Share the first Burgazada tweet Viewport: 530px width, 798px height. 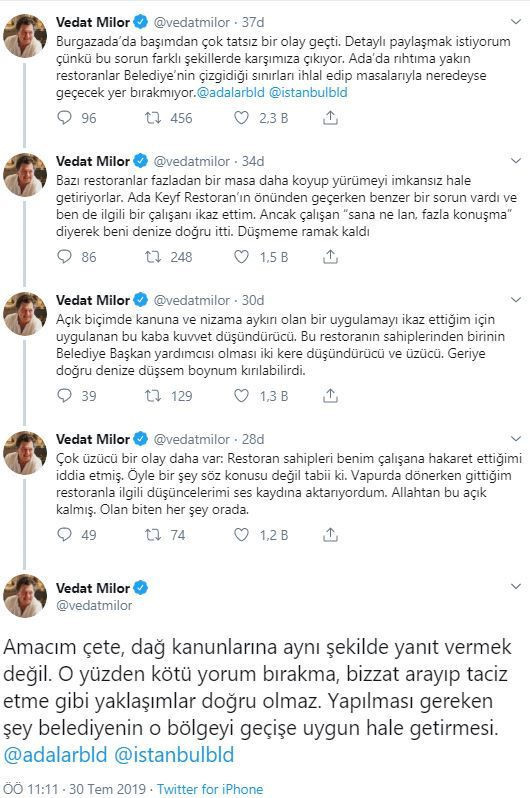click(x=330, y=118)
